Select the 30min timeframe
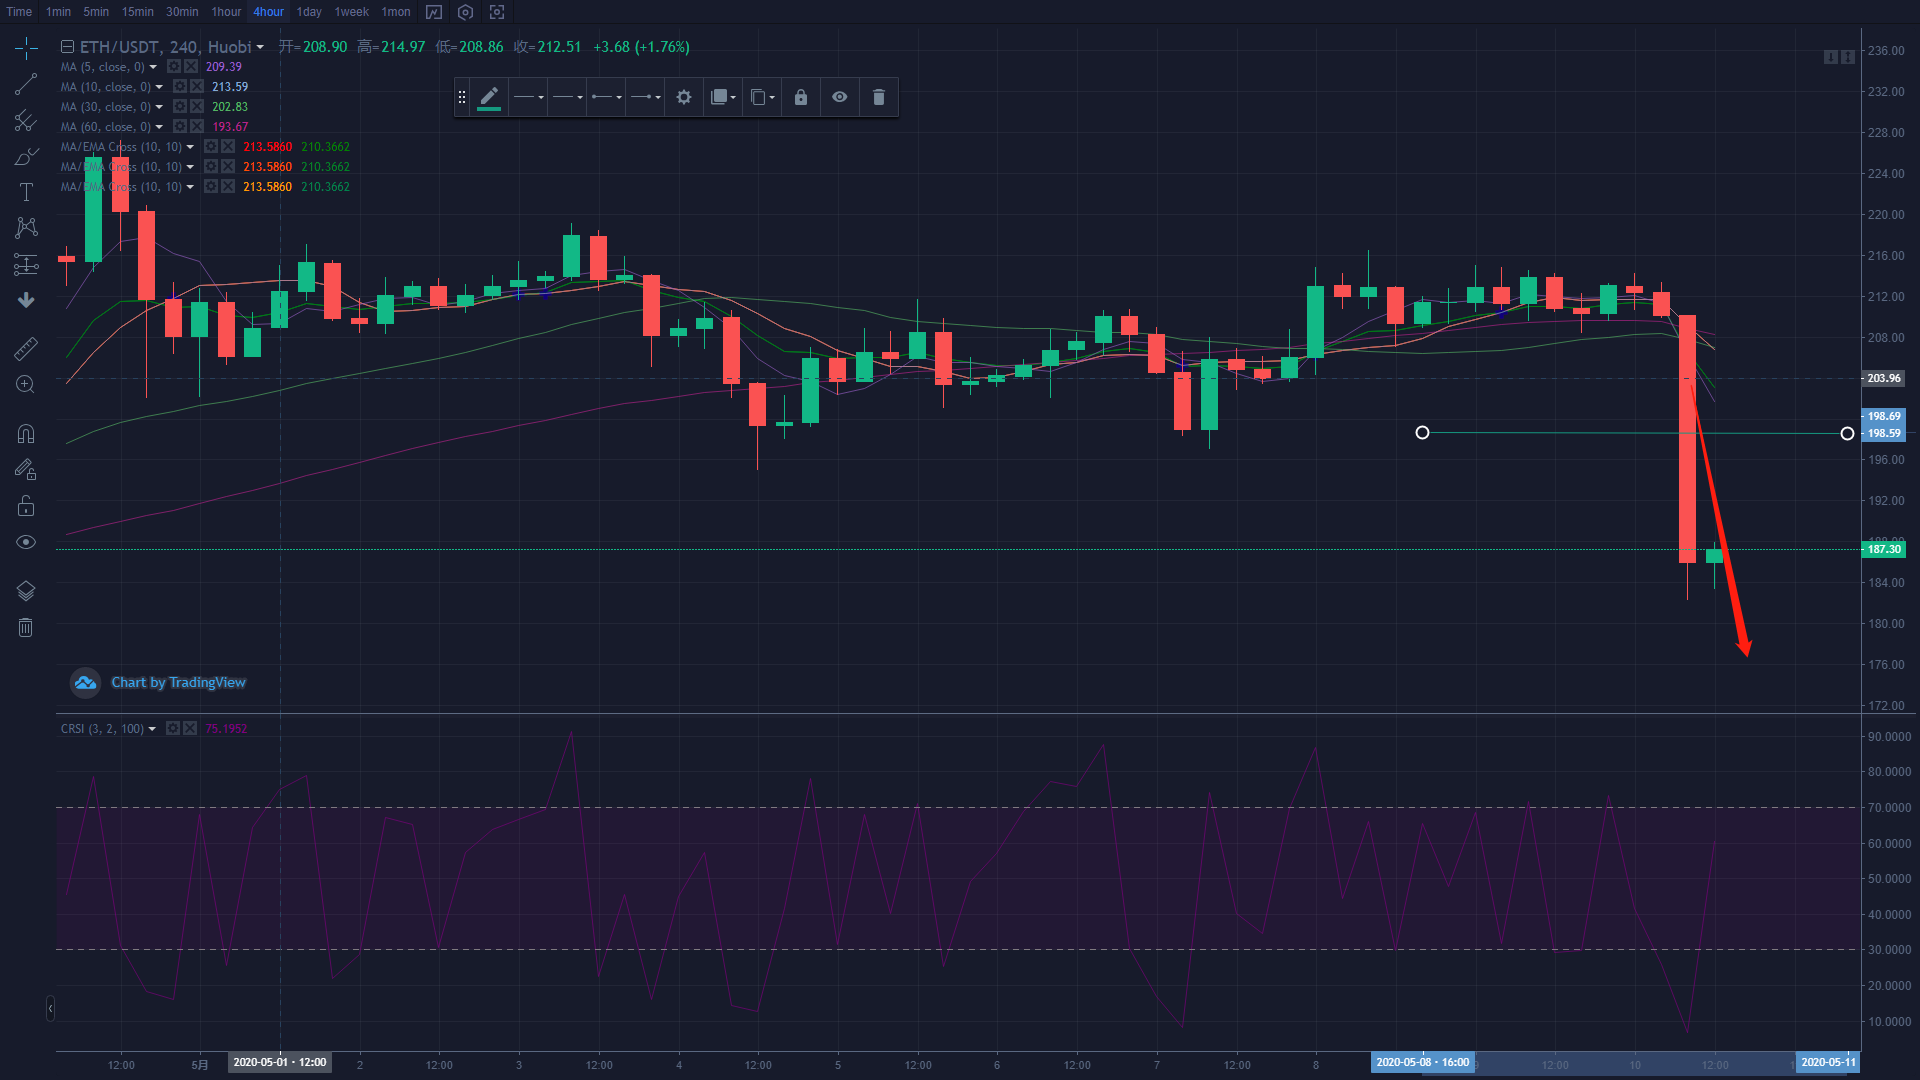 [182, 12]
